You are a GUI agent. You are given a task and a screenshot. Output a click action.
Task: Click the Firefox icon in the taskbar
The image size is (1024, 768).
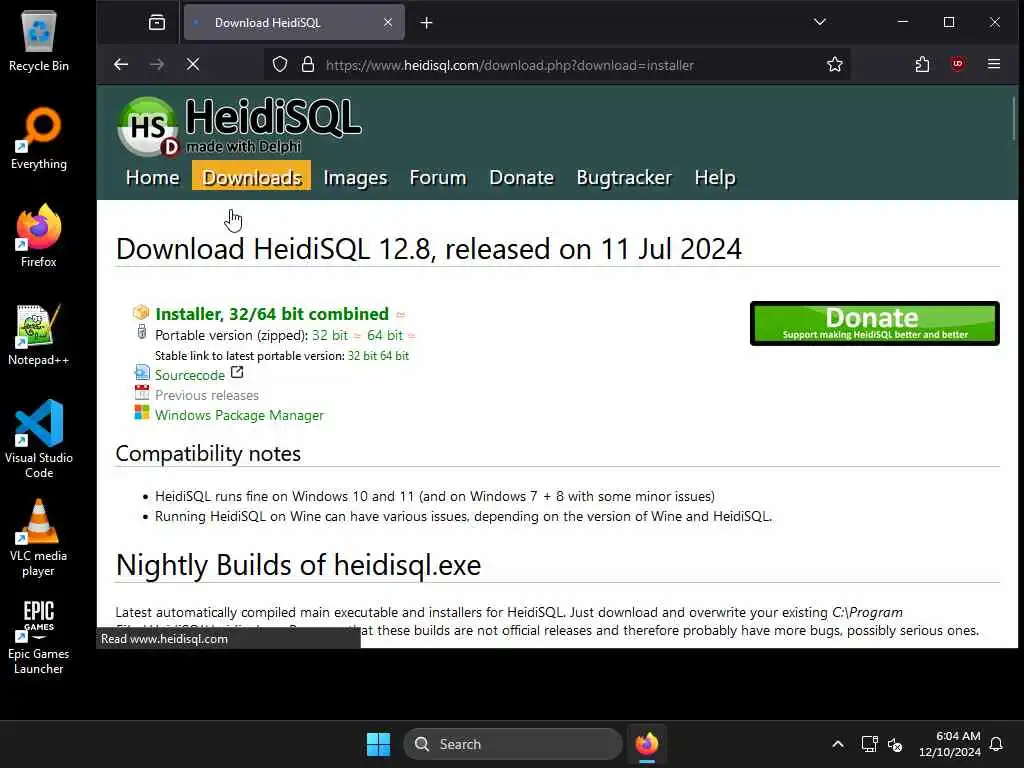647,744
